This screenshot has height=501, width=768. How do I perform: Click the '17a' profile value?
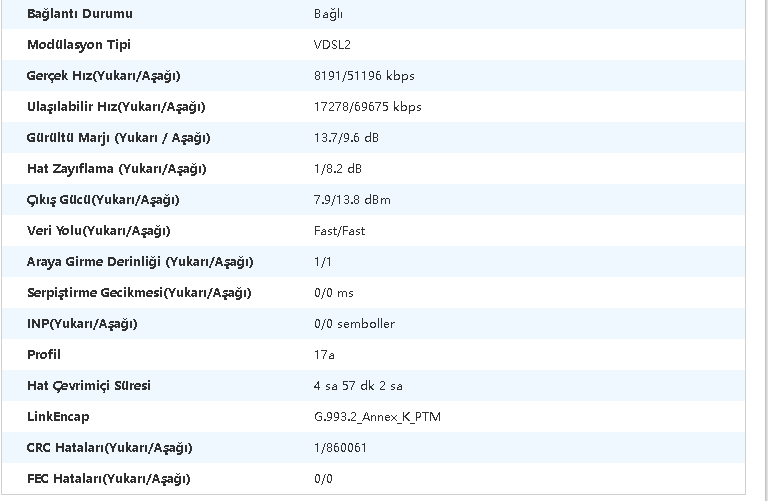point(324,355)
